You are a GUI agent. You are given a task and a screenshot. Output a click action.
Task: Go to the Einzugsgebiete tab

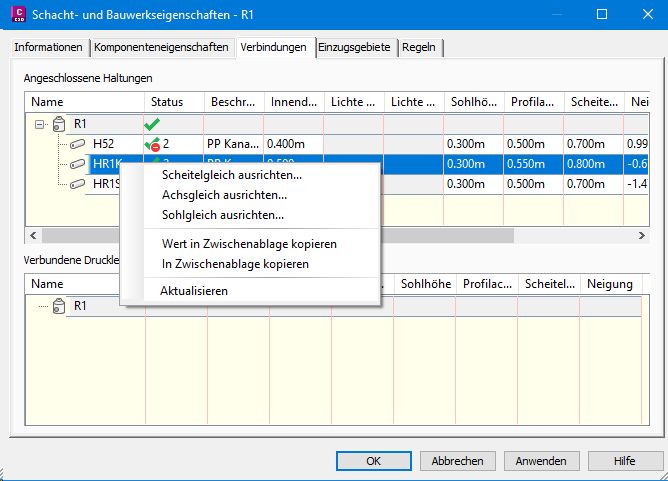click(x=354, y=47)
